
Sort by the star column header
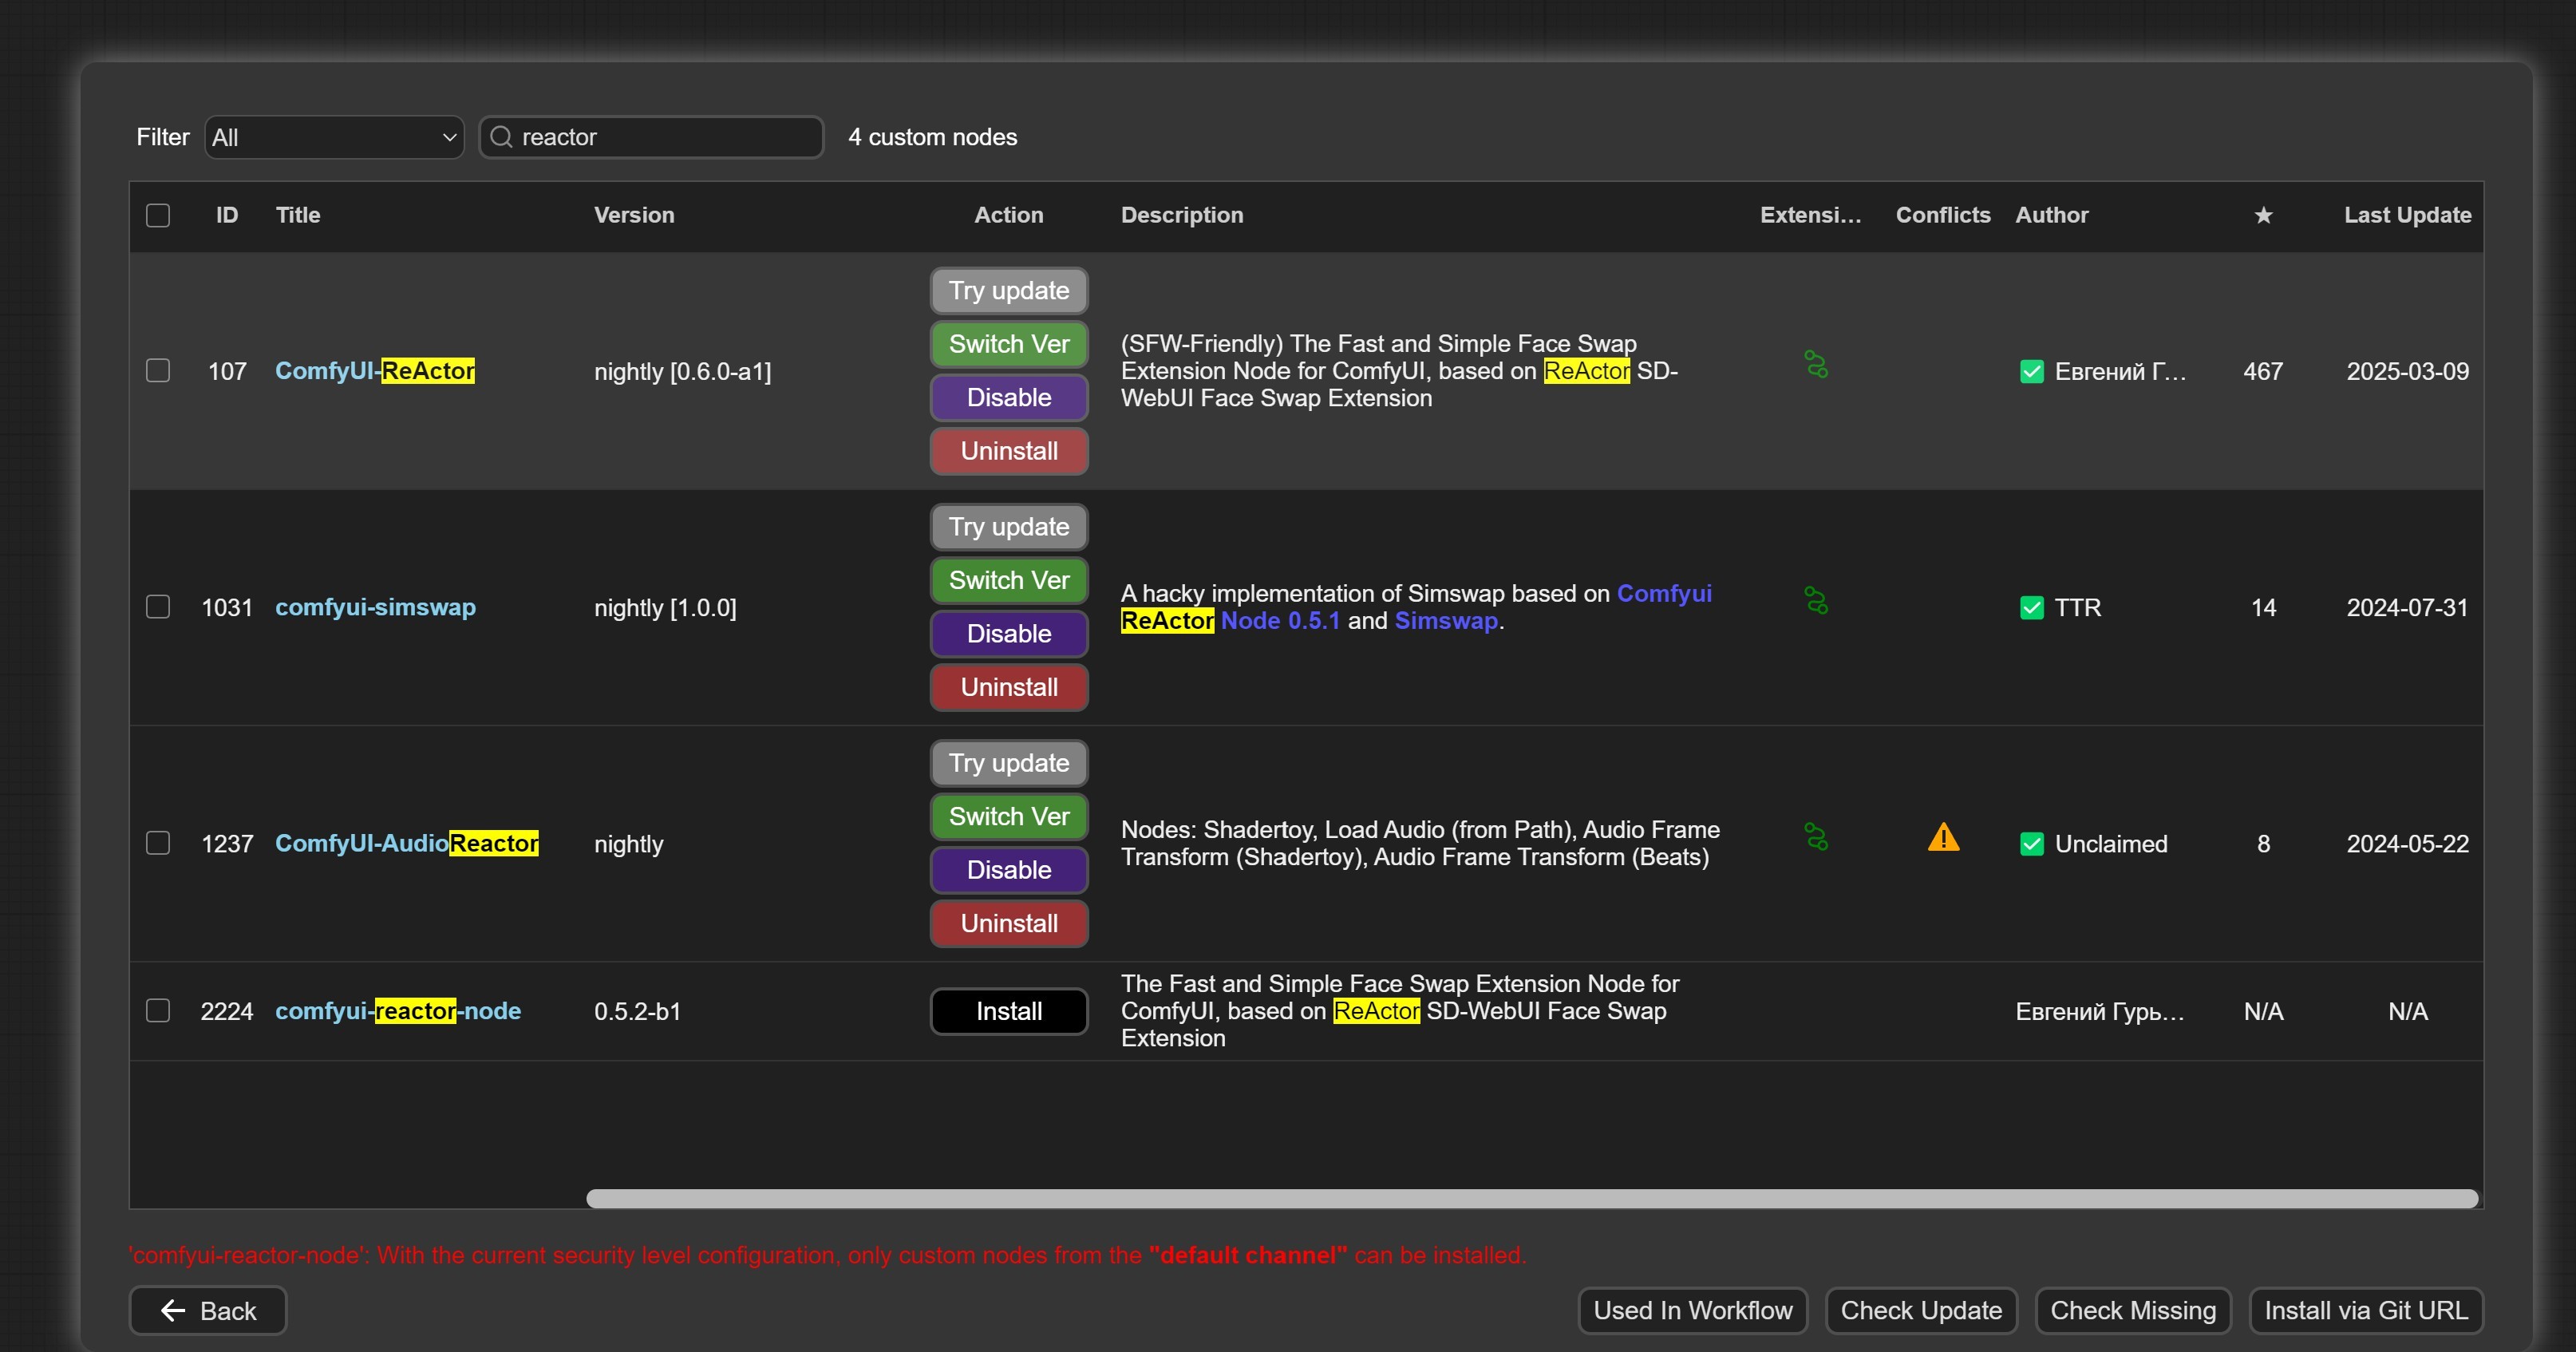2263,215
